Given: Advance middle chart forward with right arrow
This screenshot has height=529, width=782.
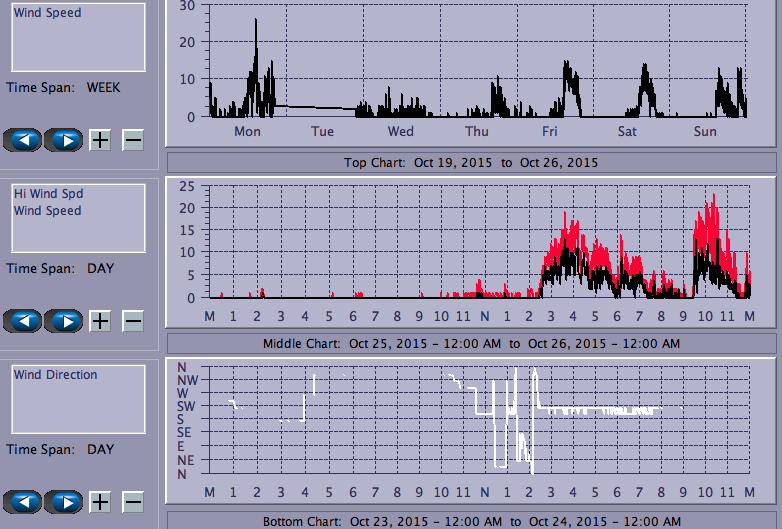Looking at the screenshot, I should [x=64, y=321].
